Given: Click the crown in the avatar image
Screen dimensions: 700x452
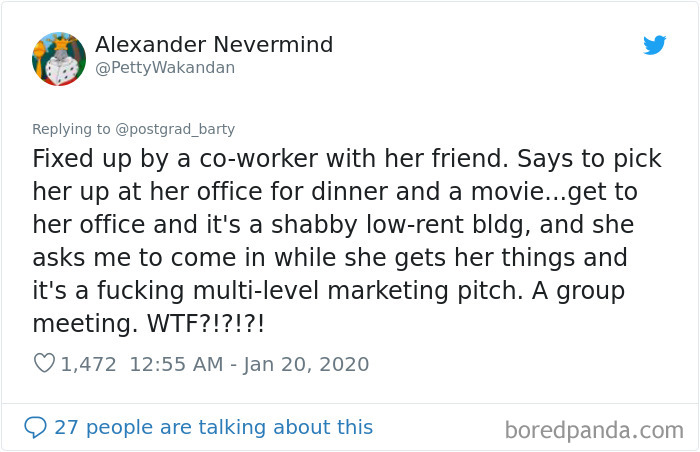Looking at the screenshot, I should coord(59,42).
